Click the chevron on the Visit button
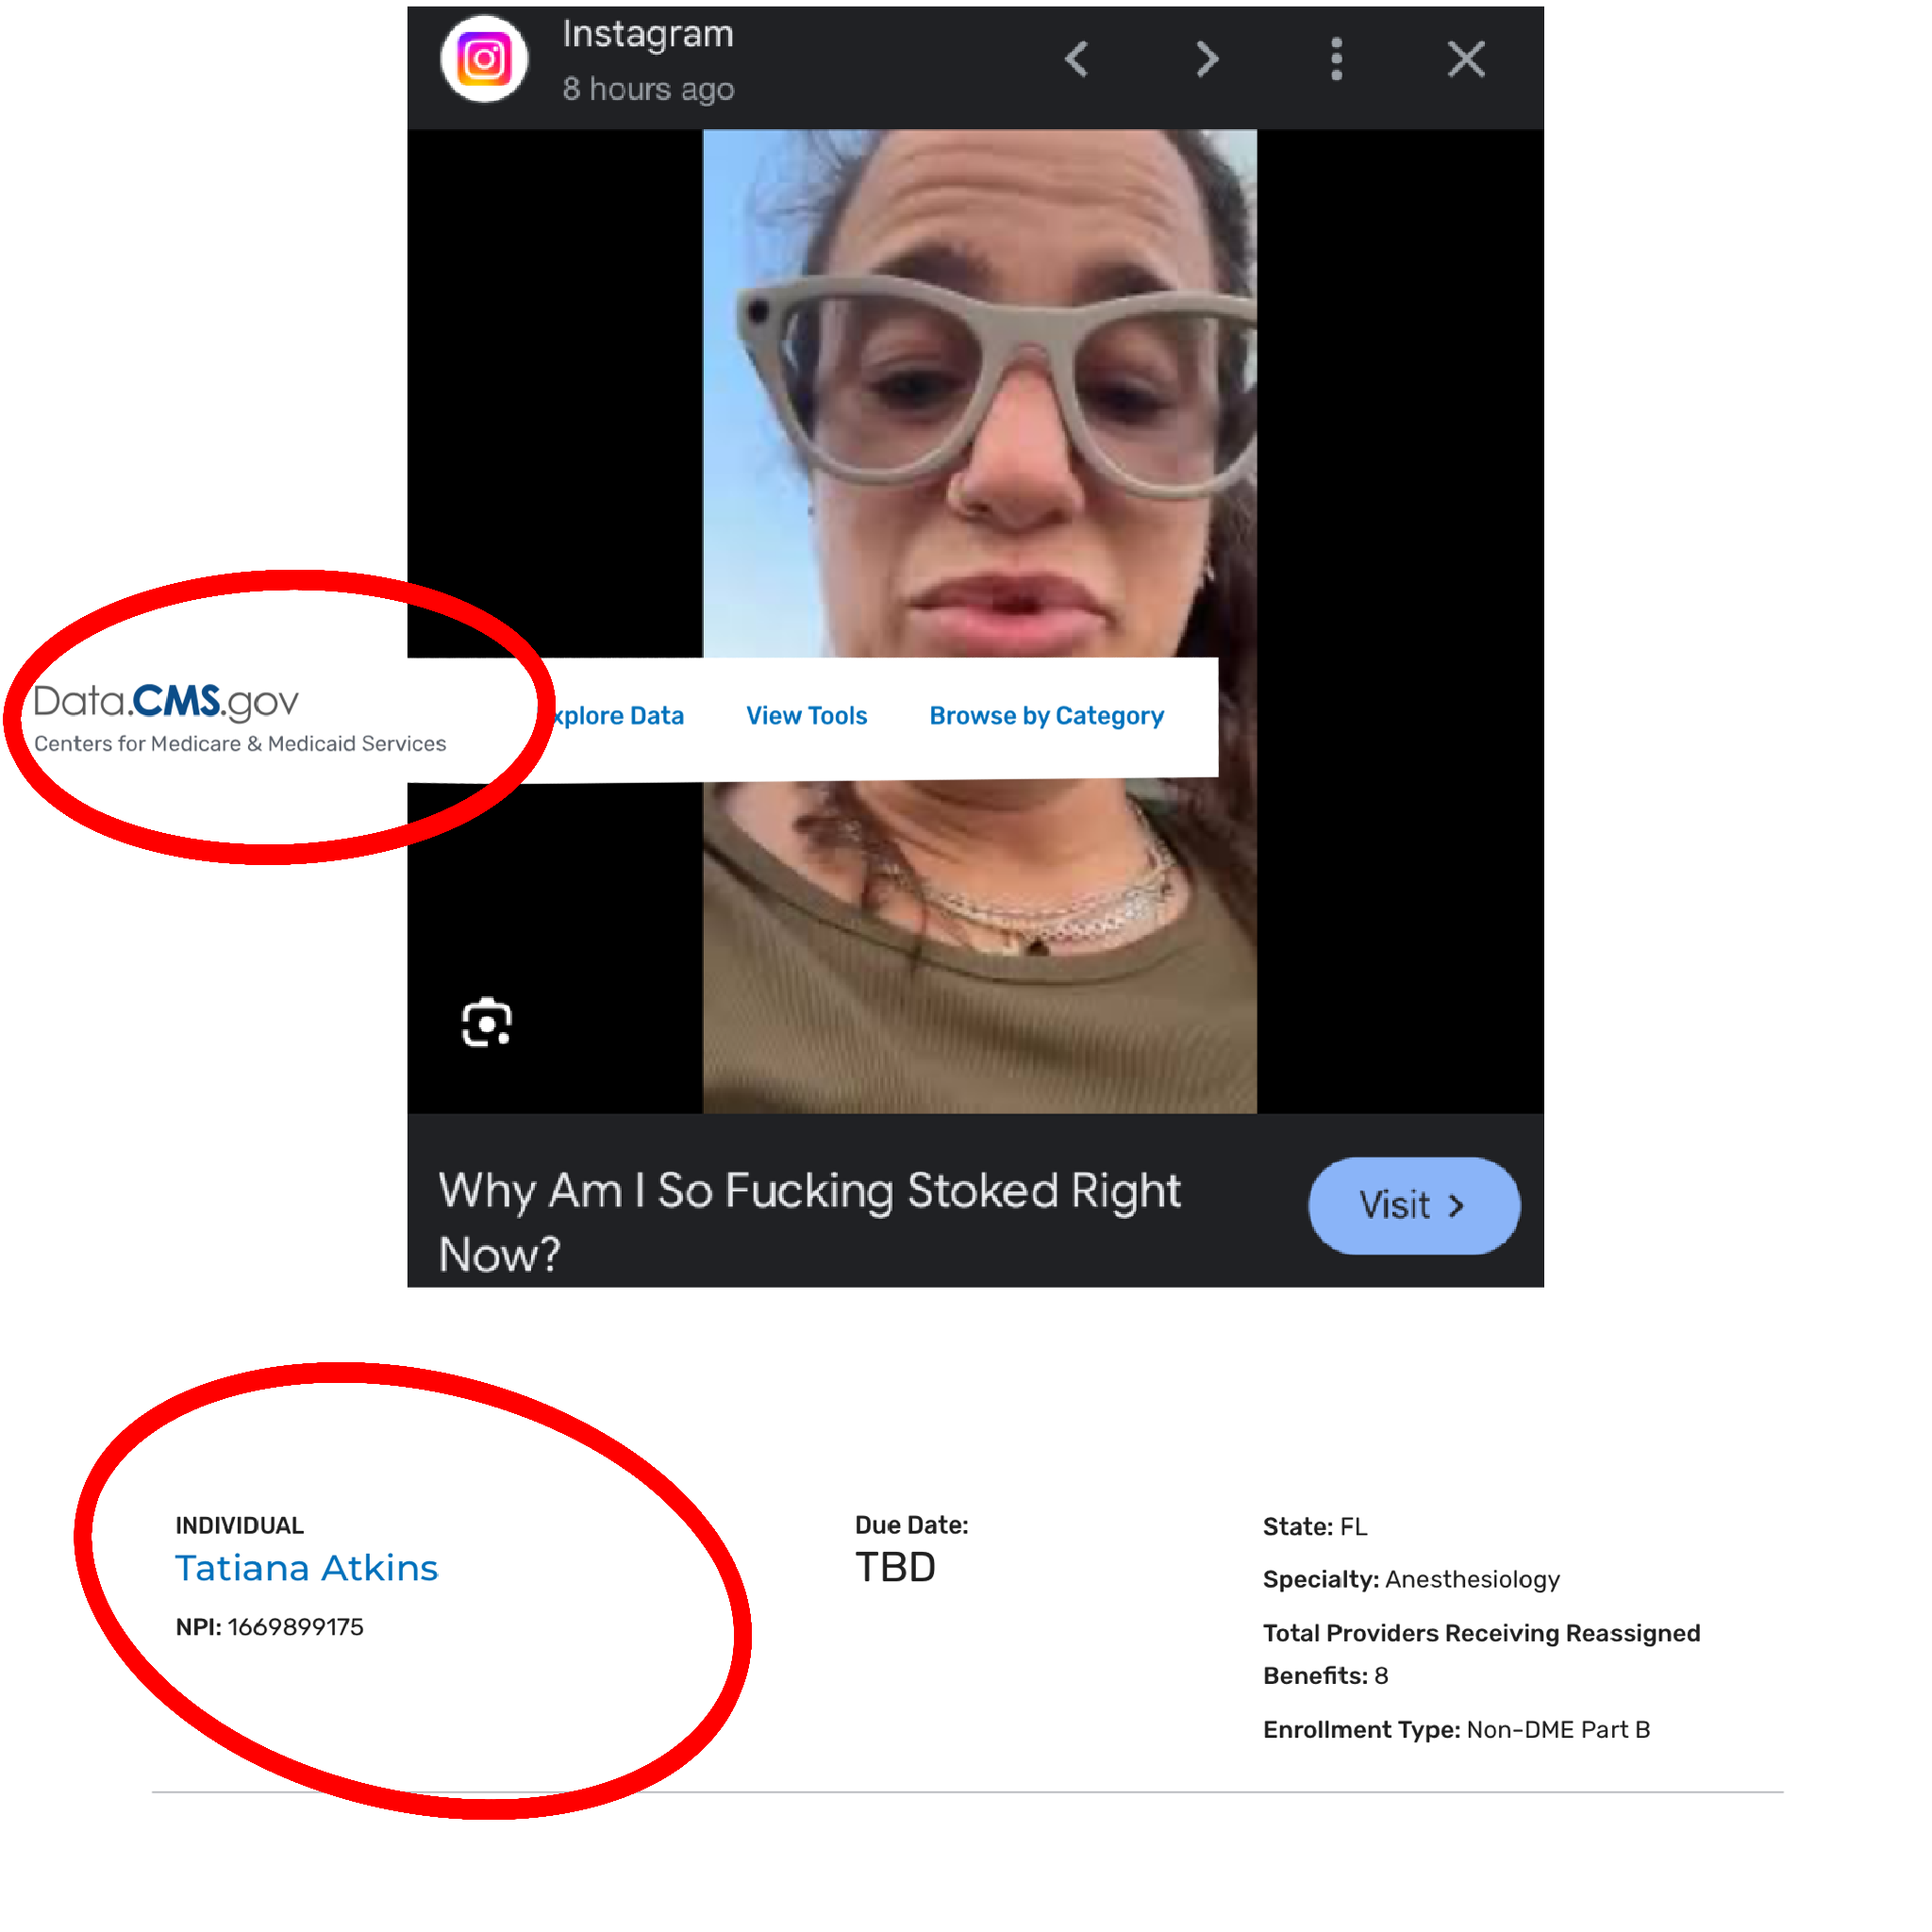The width and height of the screenshot is (1932, 1932). click(1457, 1207)
